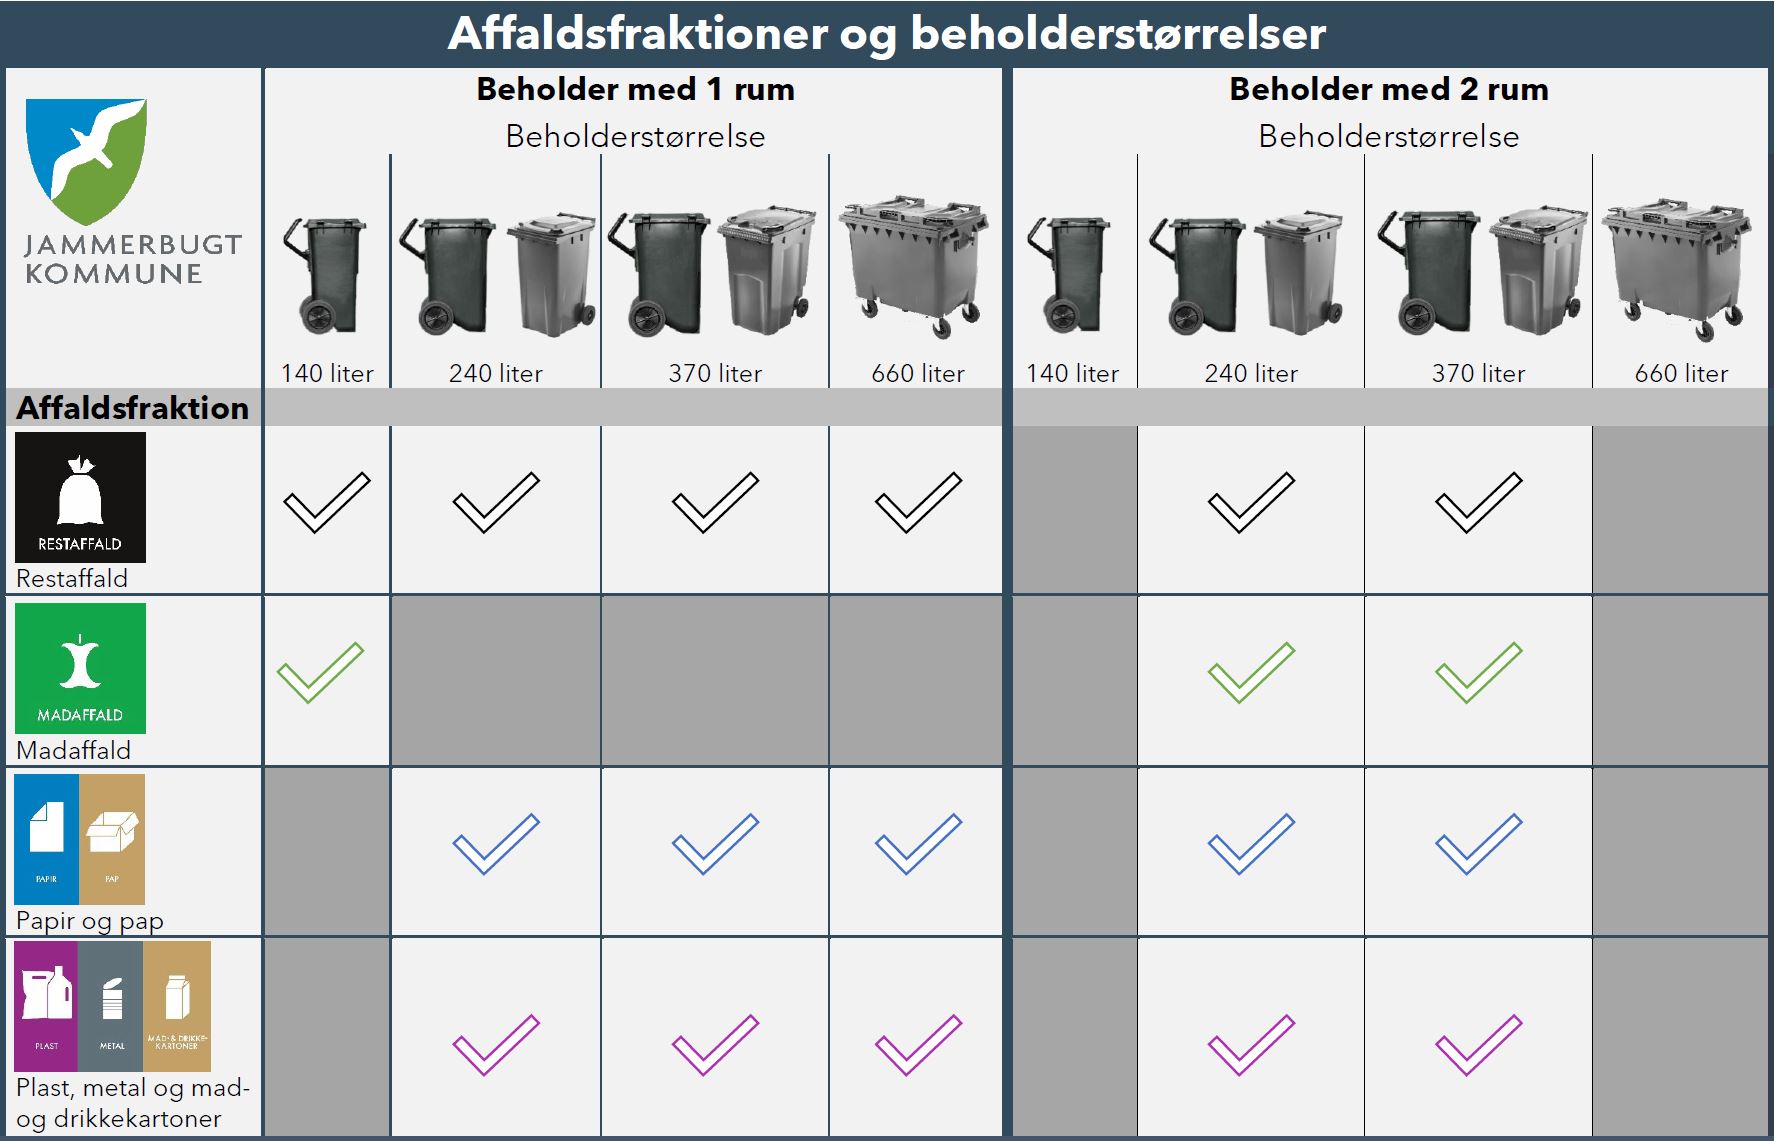Click the green Madaffald checkmark for 1-rum 140 liter

click(320, 672)
